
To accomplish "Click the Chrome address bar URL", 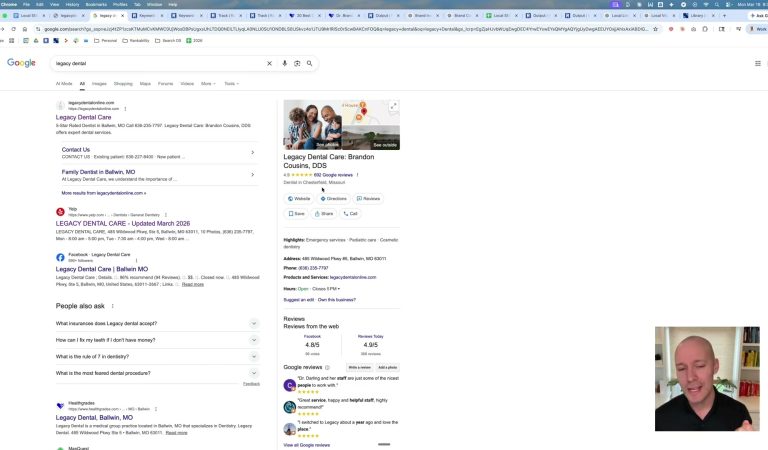I will 345,29.
